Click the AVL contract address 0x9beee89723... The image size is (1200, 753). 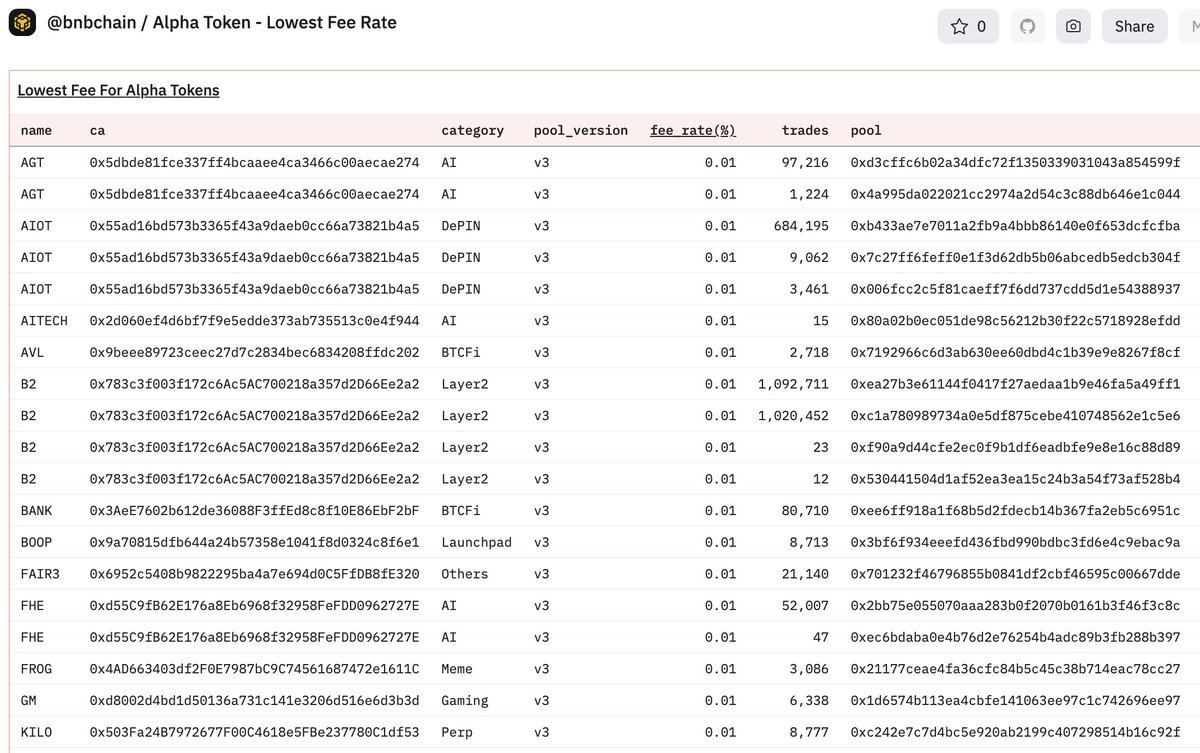[254, 352]
